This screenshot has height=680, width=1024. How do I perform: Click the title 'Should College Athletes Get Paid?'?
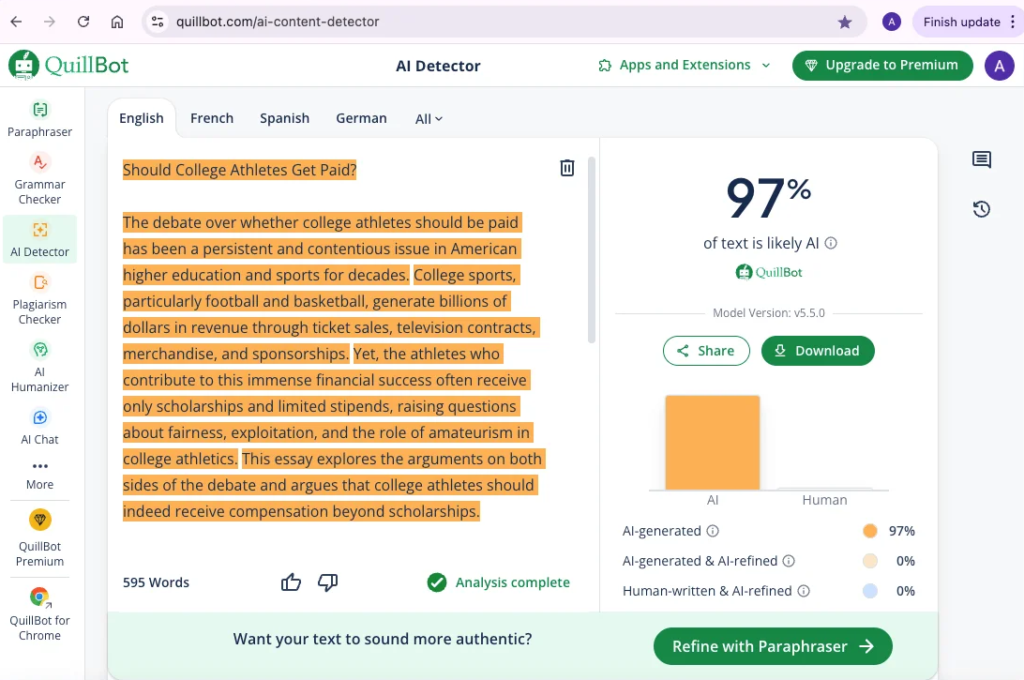(240, 170)
